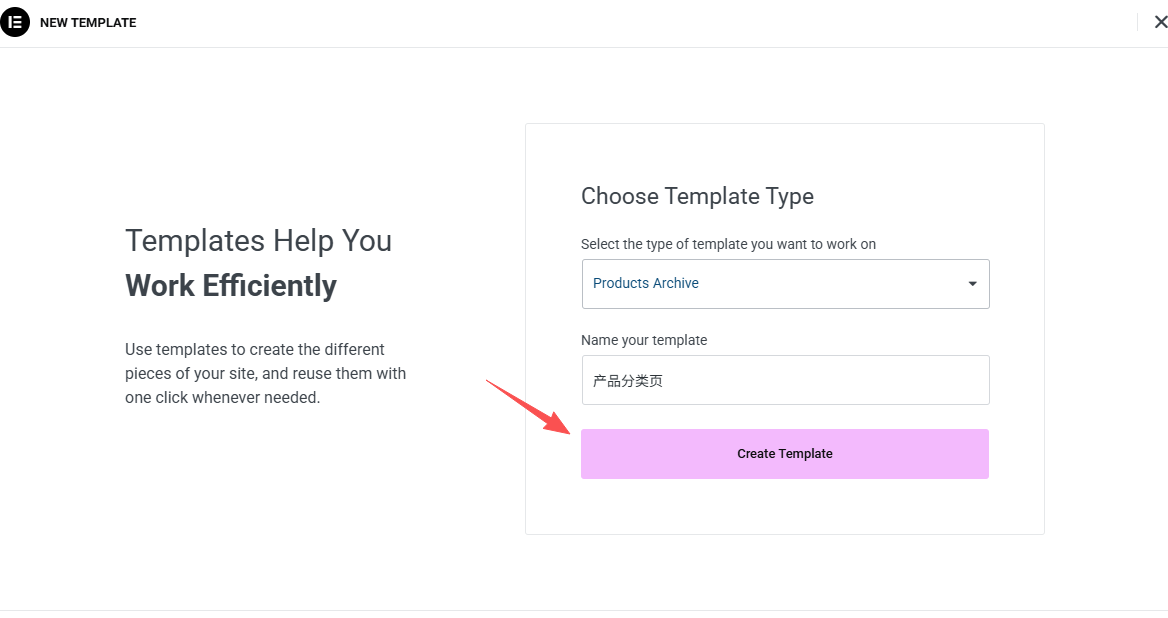Close the New Template dialog
This screenshot has width=1168, height=618.
click(x=1160, y=22)
